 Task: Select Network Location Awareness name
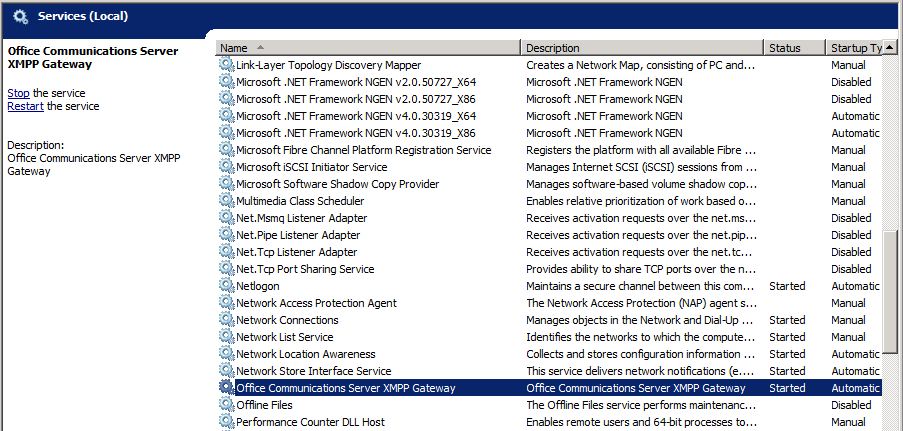(x=305, y=354)
